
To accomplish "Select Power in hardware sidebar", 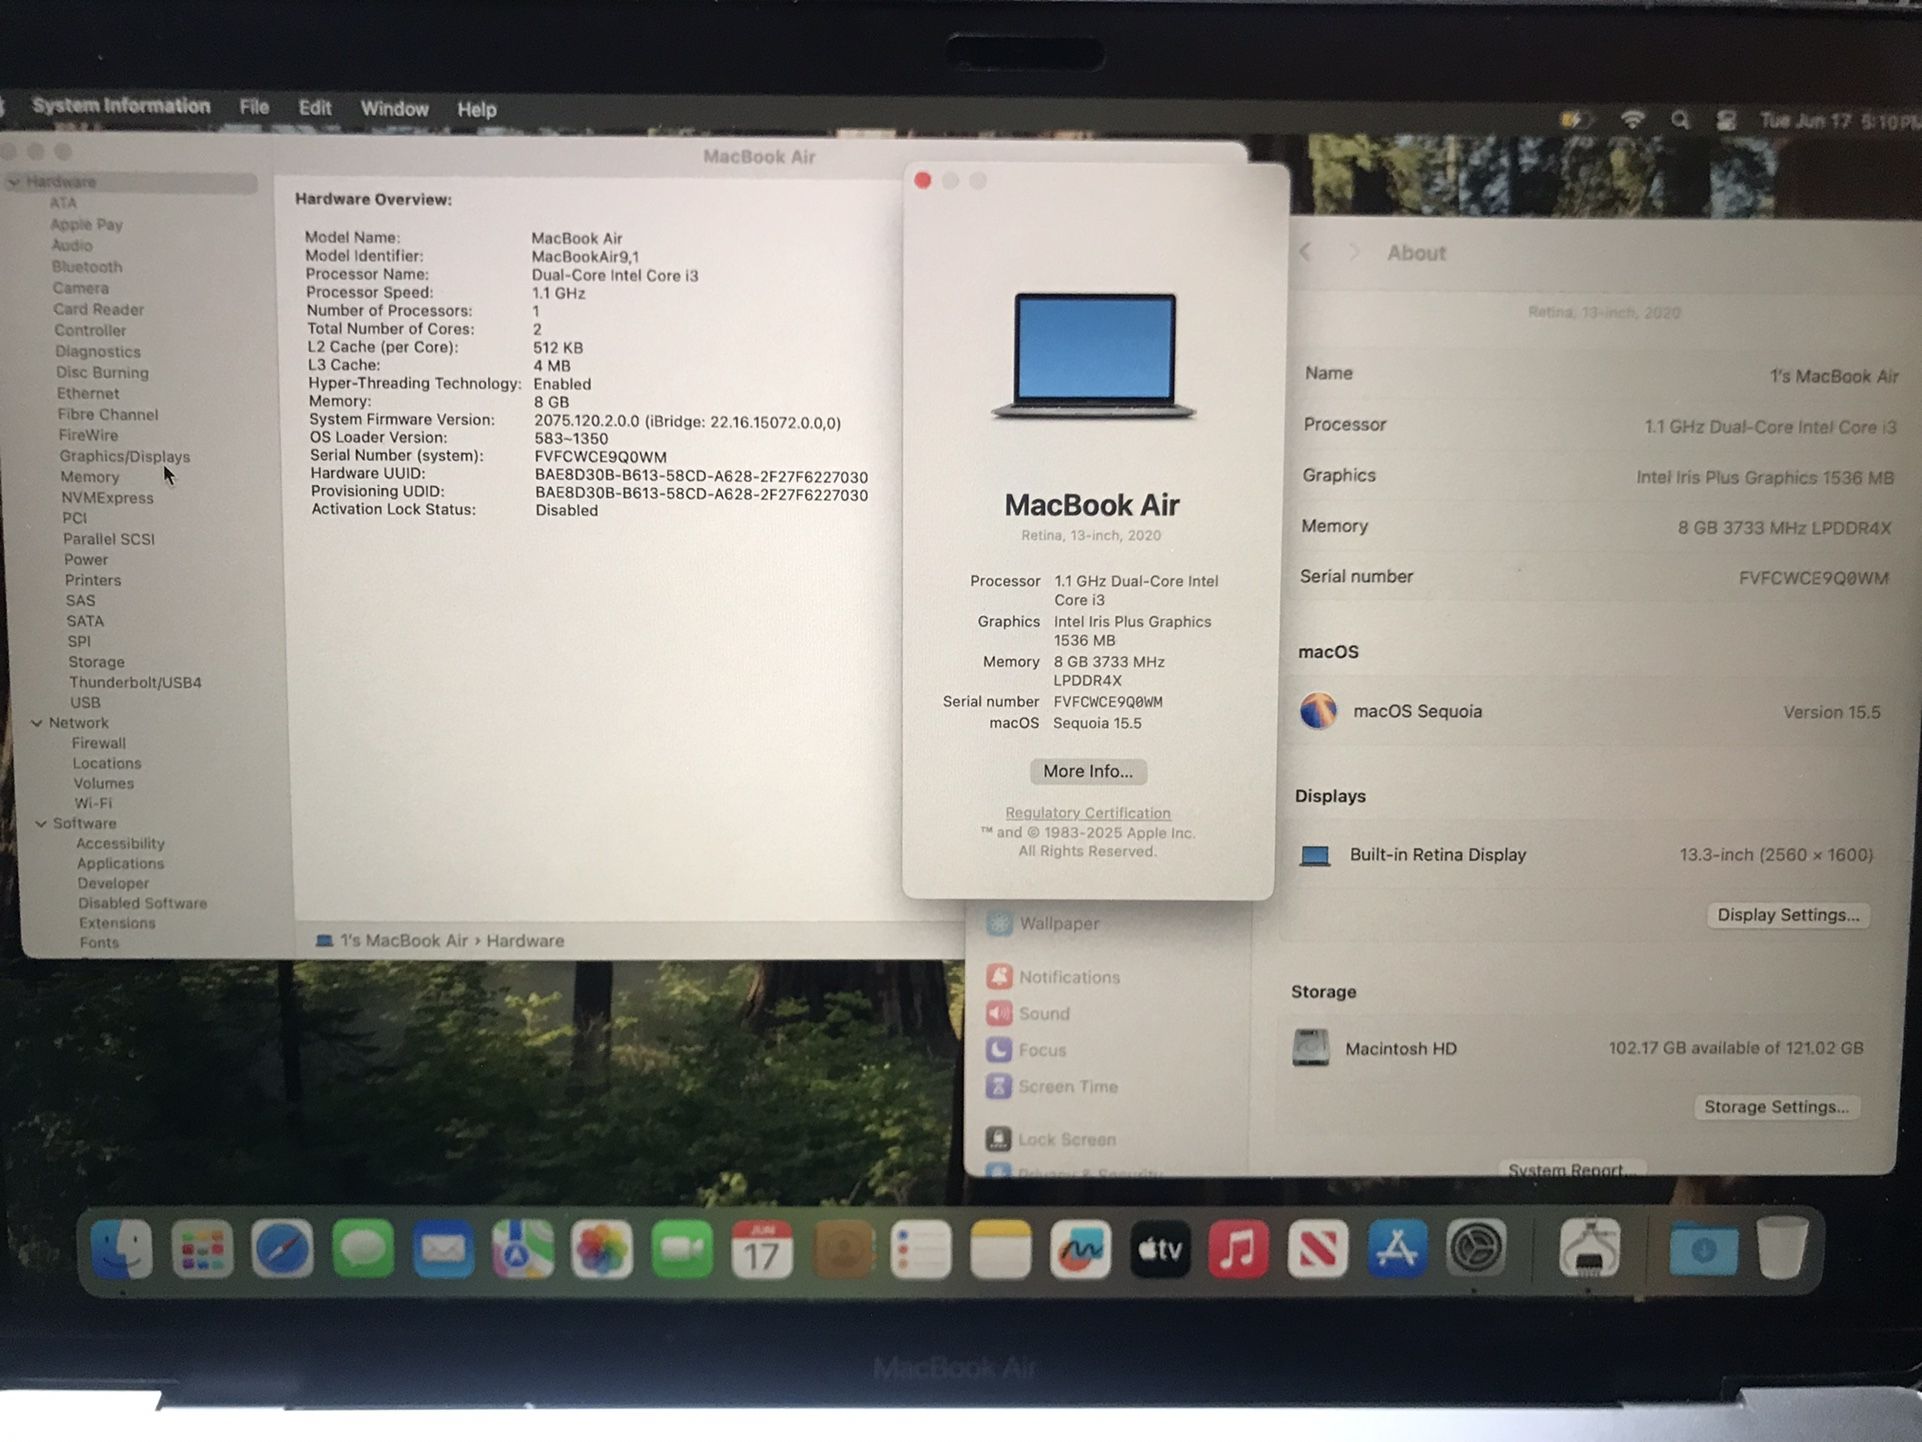I will click(86, 560).
